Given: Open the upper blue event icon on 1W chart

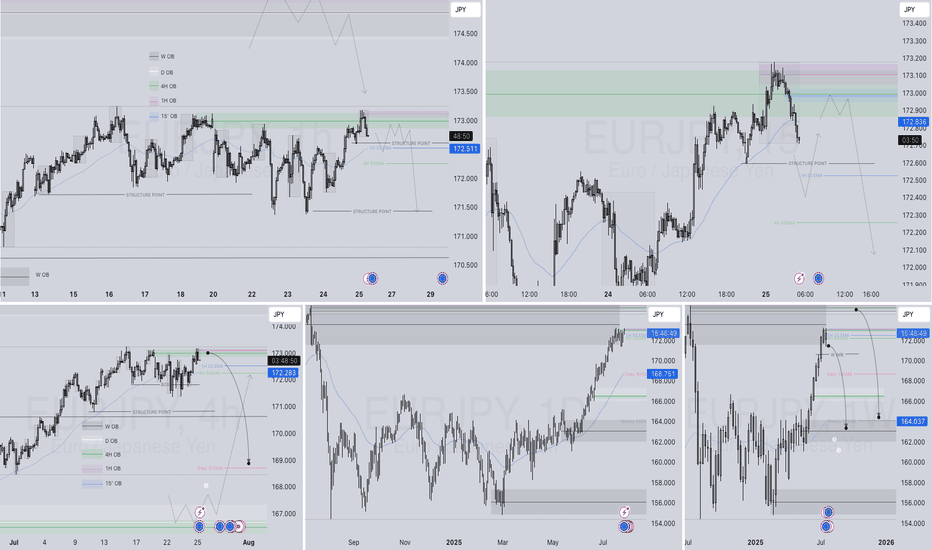Looking at the screenshot, I should [x=827, y=513].
